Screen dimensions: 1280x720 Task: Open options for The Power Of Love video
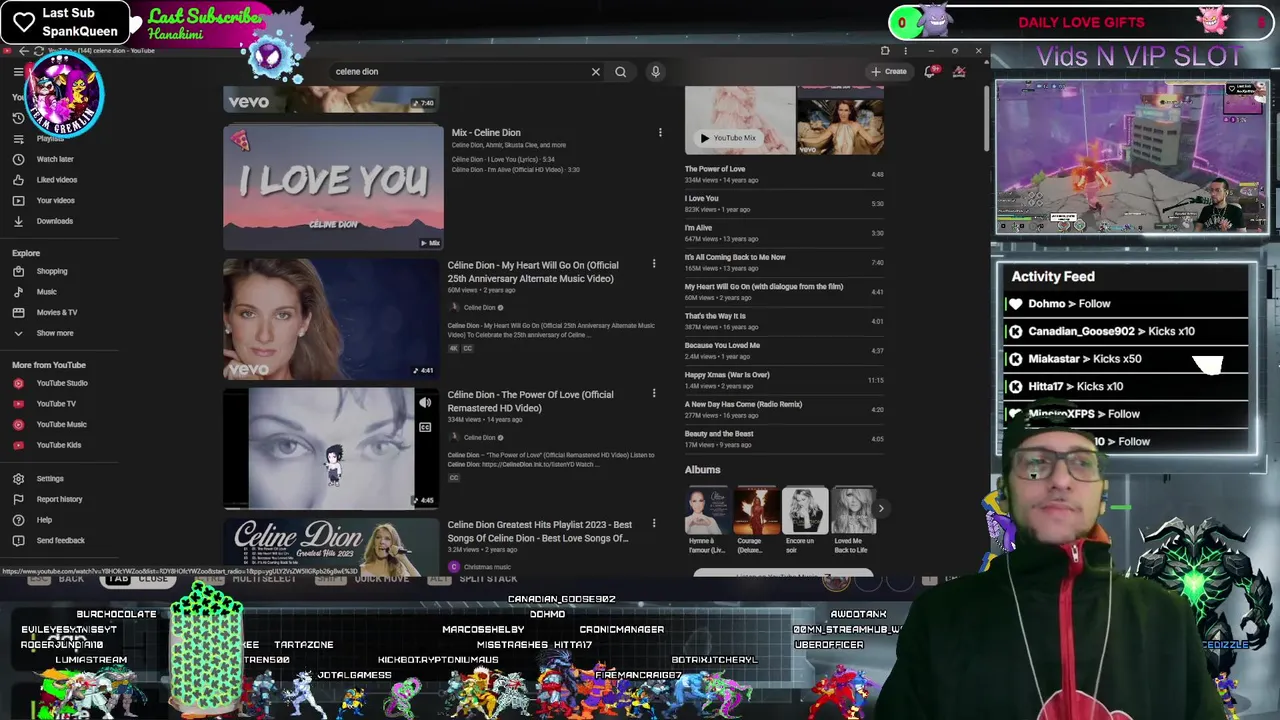pyautogui.click(x=654, y=394)
